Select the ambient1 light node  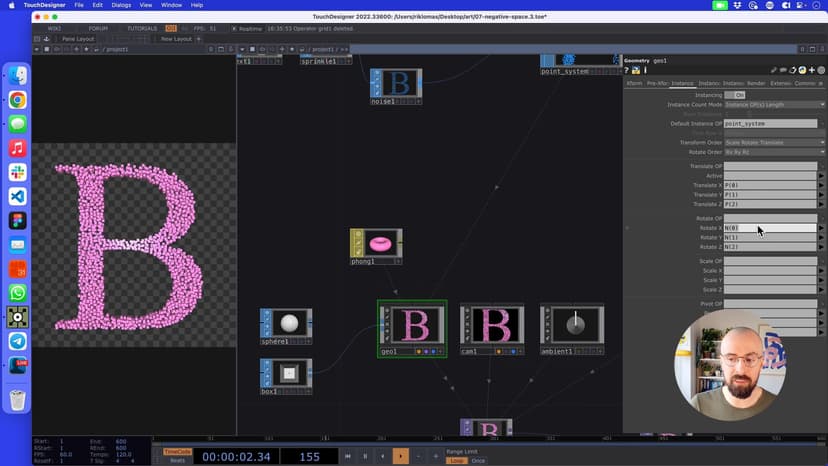[x=574, y=325]
